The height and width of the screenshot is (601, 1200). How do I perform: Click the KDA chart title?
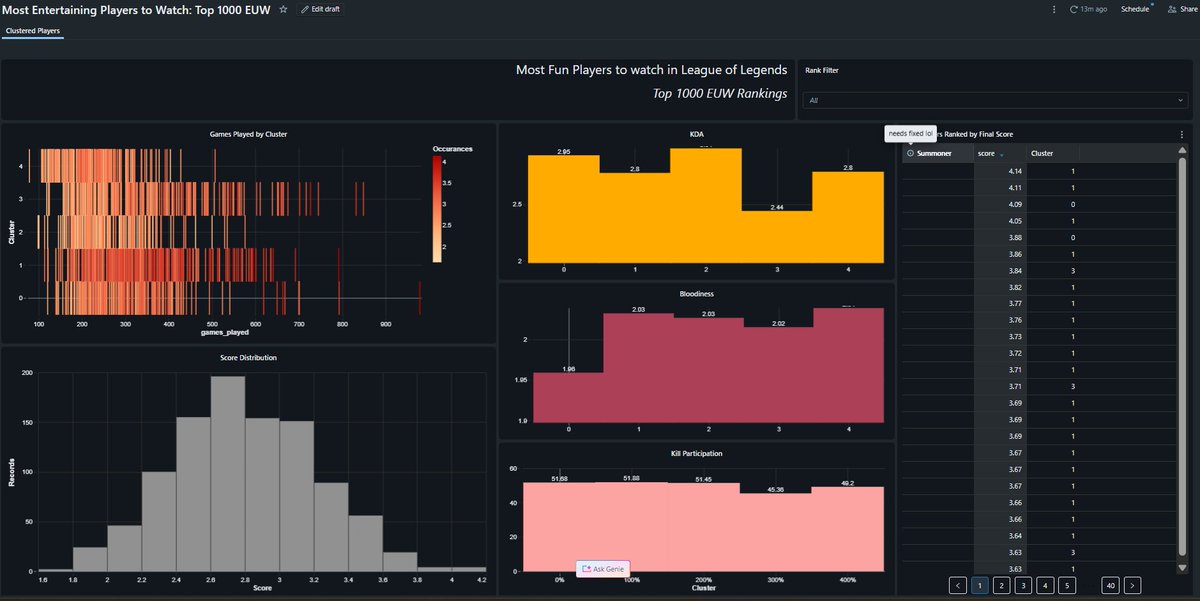696,132
